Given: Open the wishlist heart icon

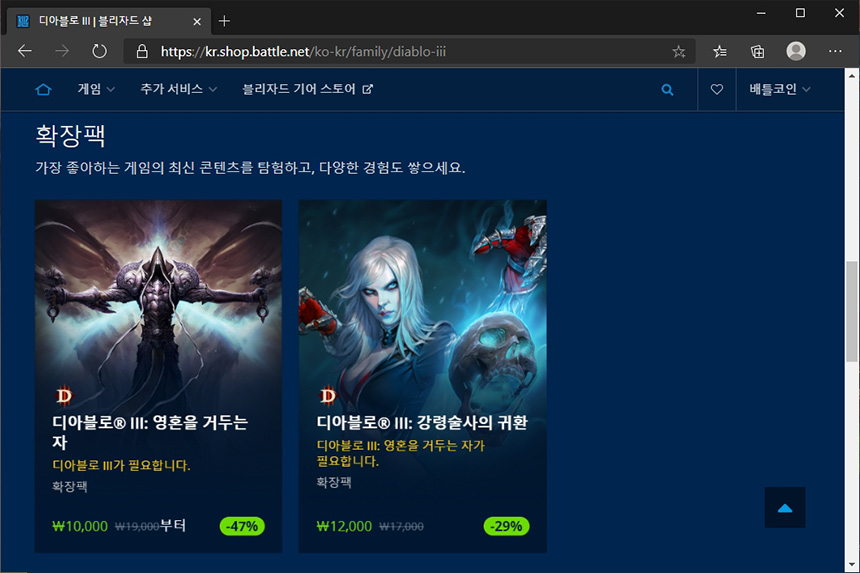Looking at the screenshot, I should coord(716,89).
